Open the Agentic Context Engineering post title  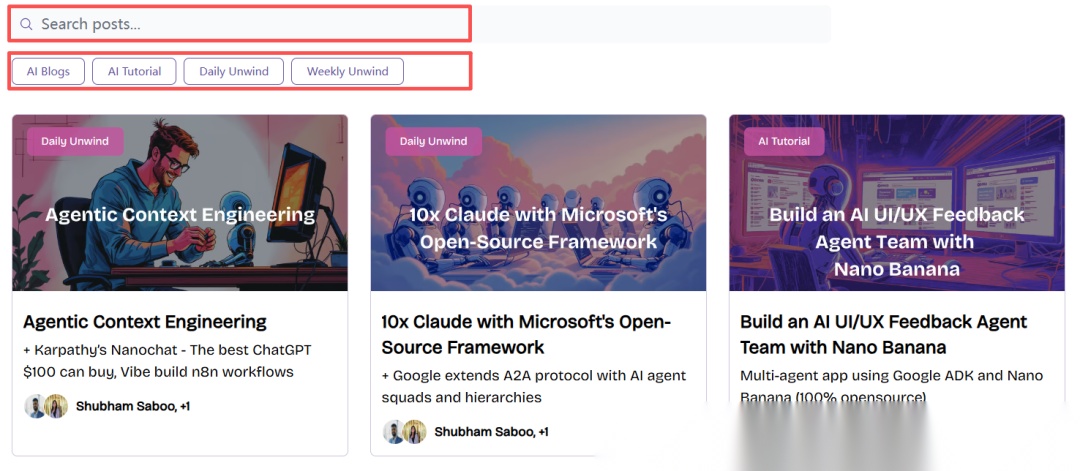(x=145, y=322)
